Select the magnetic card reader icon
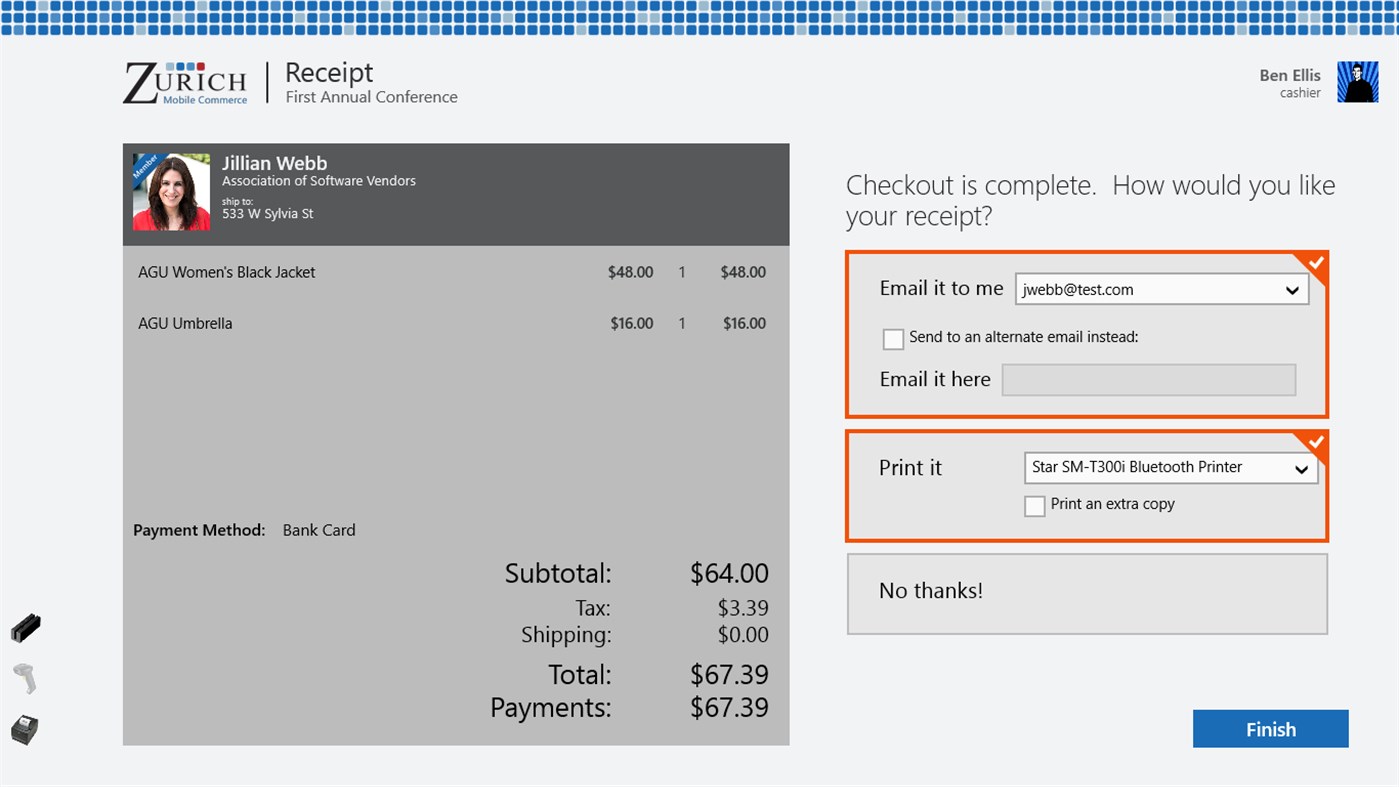The width and height of the screenshot is (1399, 787). [x=25, y=627]
